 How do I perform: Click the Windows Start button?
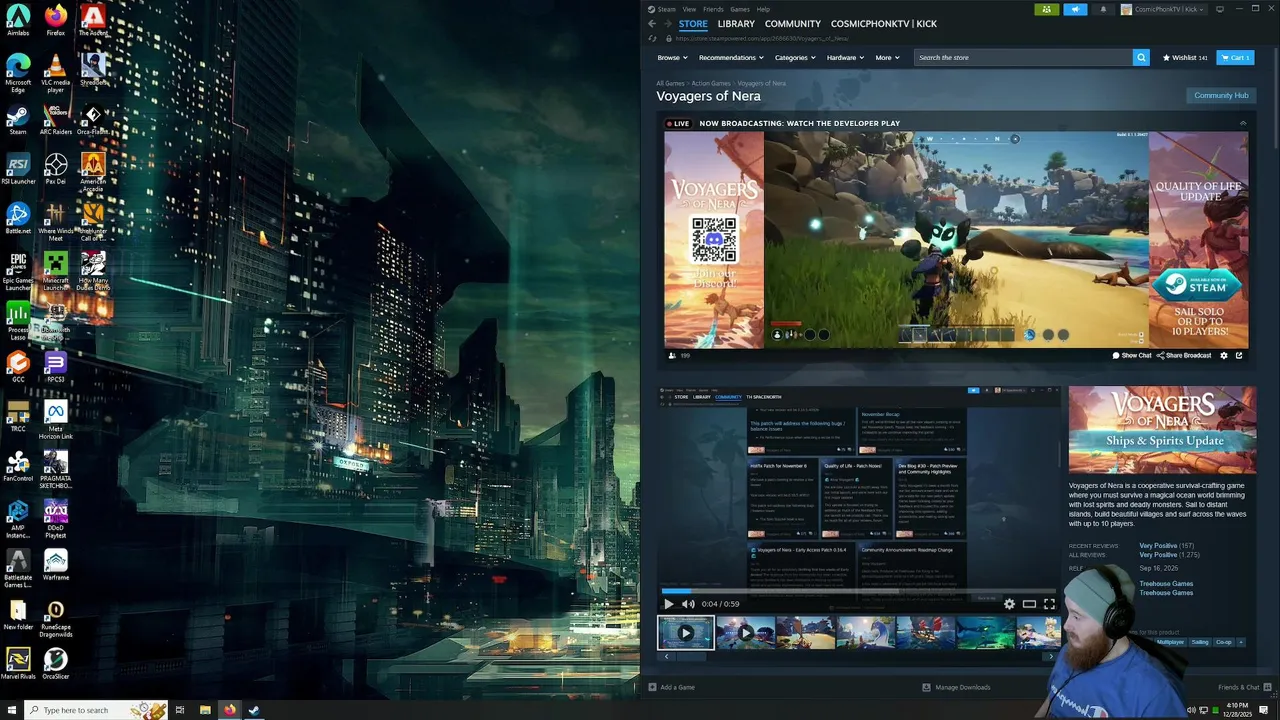point(10,710)
